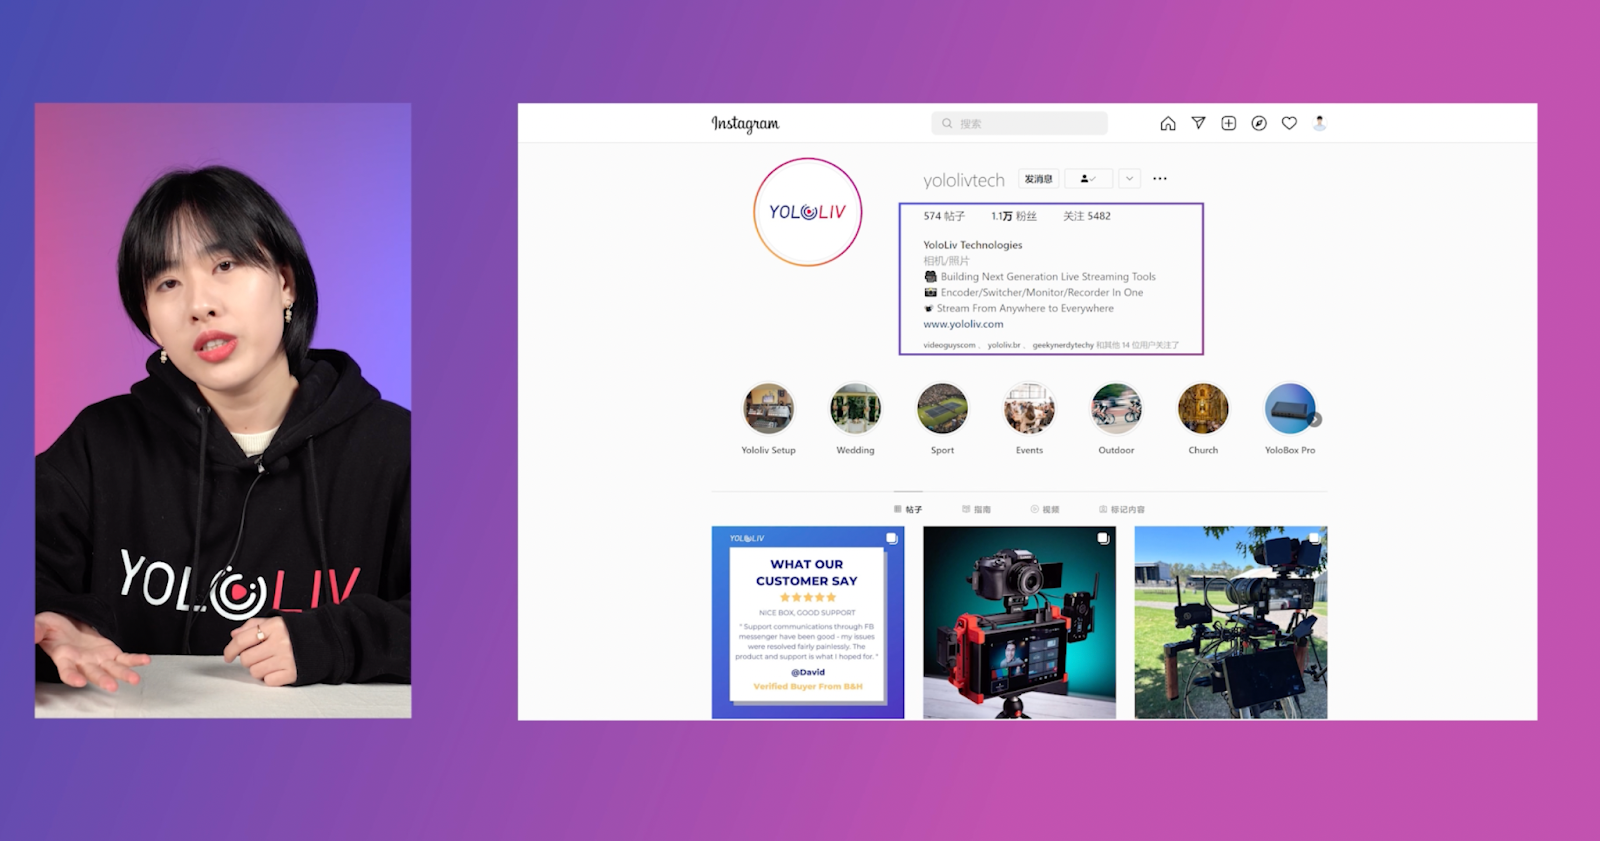Open the geekynerdytechy follower link
This screenshot has width=1600, height=841.
1063,345
